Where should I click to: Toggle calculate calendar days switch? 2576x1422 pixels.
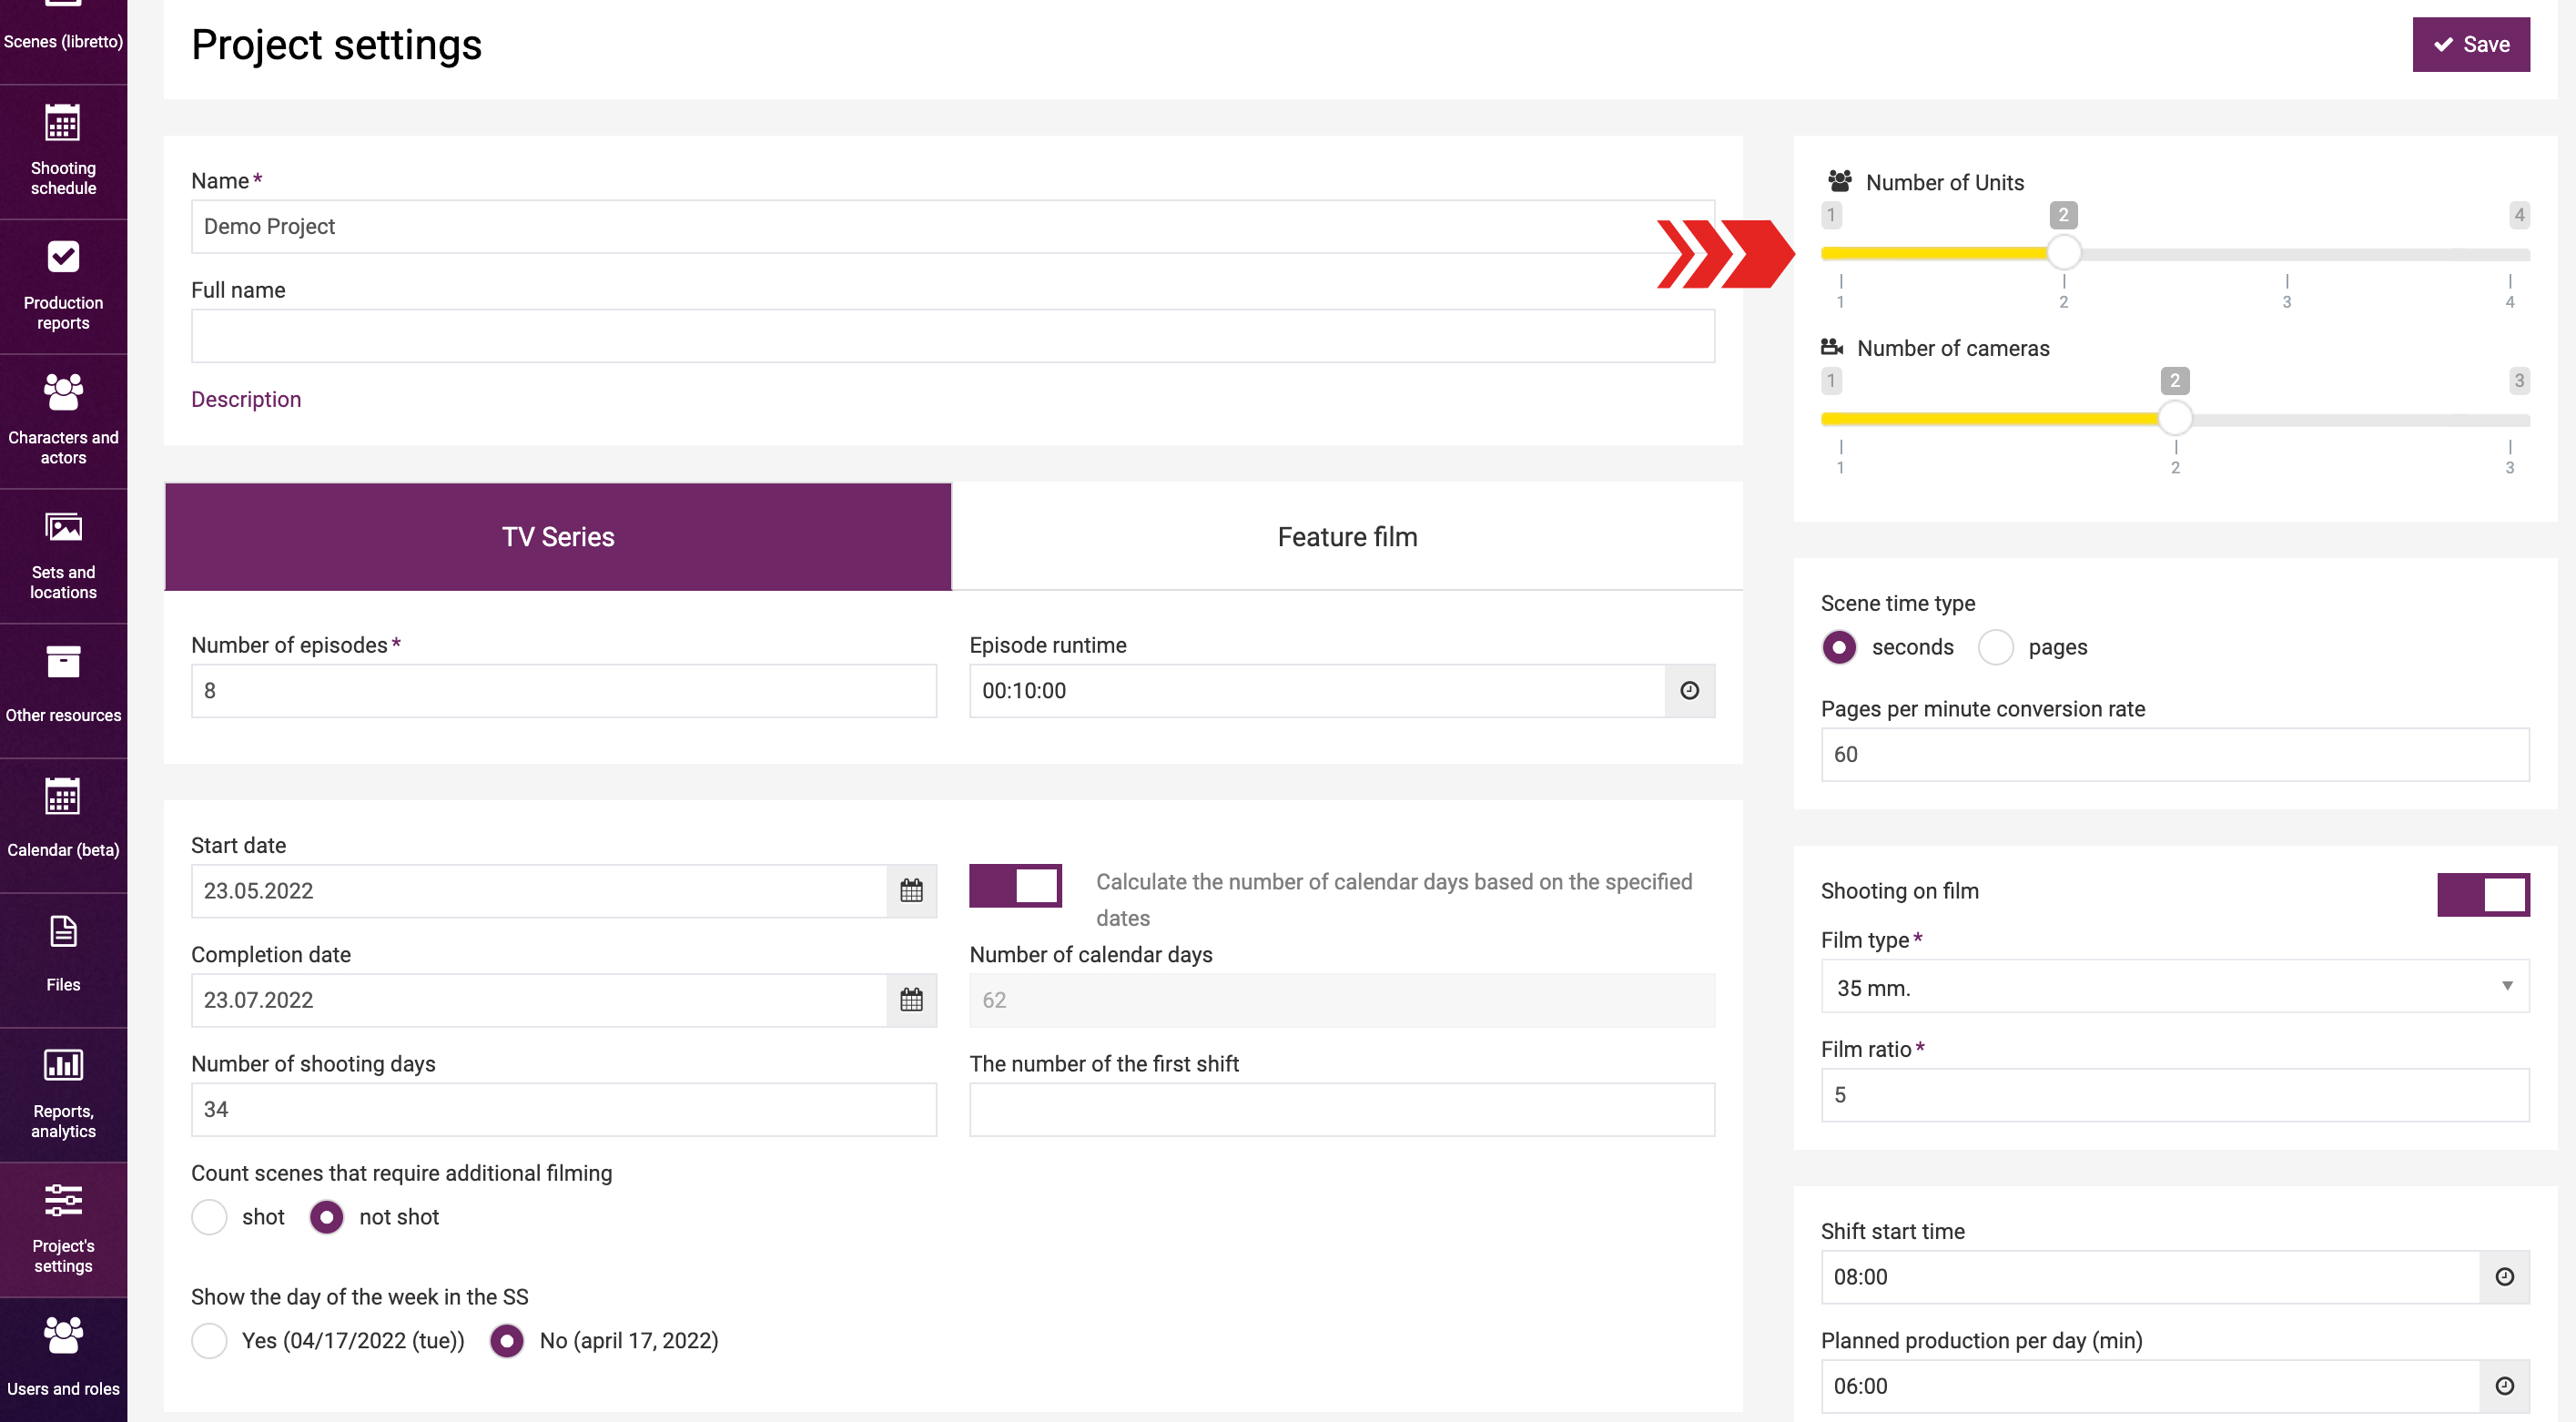(1015, 886)
